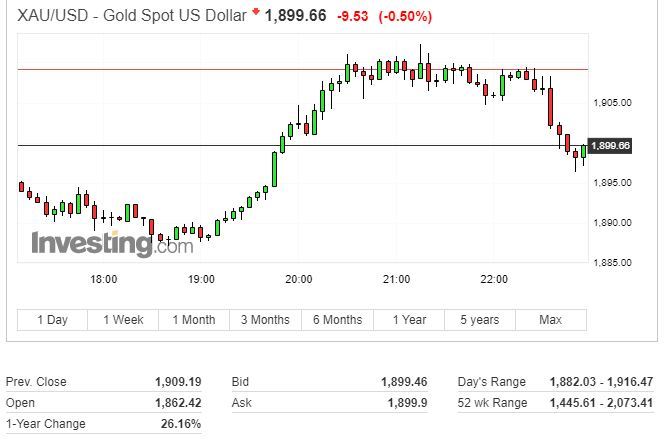Show the 3 Months chart range
This screenshot has height=441, width=665.
click(265, 320)
